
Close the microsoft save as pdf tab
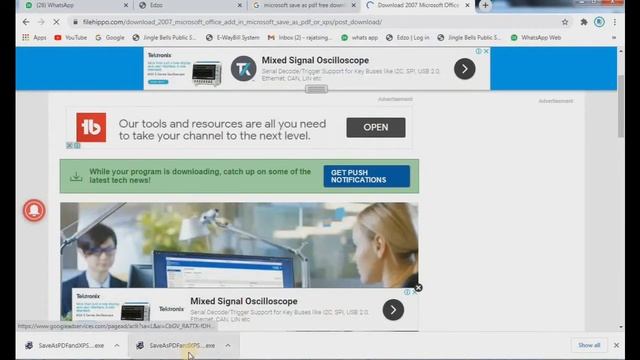click(353, 5)
